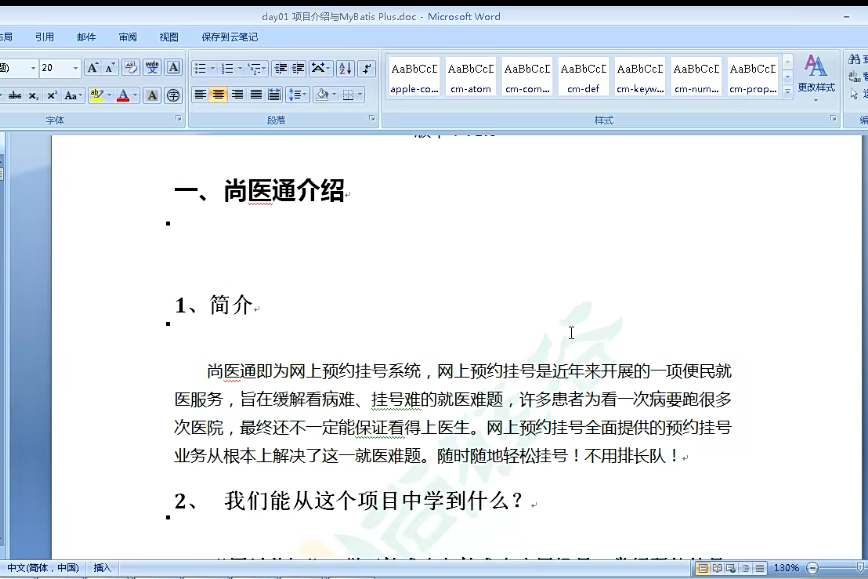The height and width of the screenshot is (579, 868).
Task: Open the phonetic guide tool
Action: tap(153, 68)
